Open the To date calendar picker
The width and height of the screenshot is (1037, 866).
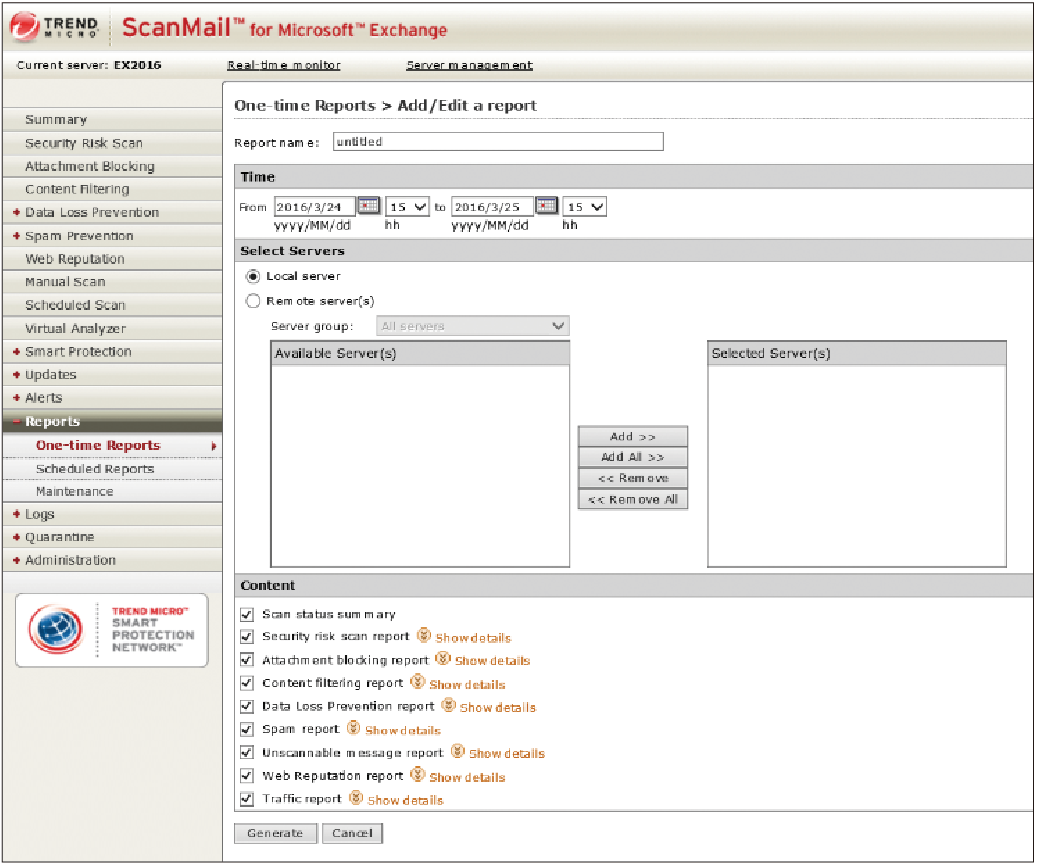coord(546,206)
